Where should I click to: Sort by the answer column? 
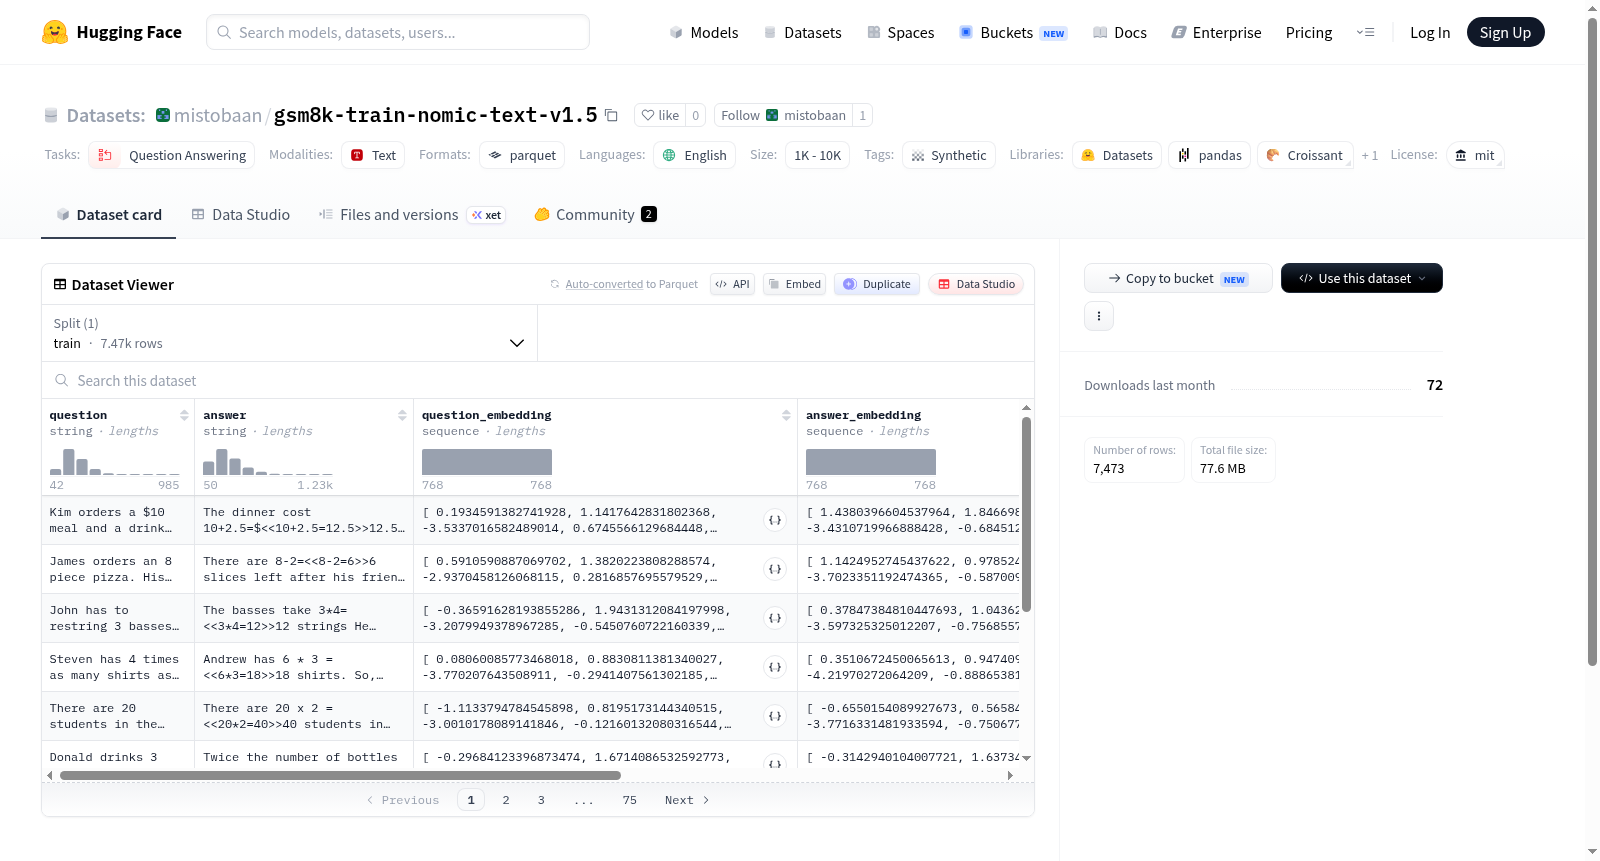(402, 415)
